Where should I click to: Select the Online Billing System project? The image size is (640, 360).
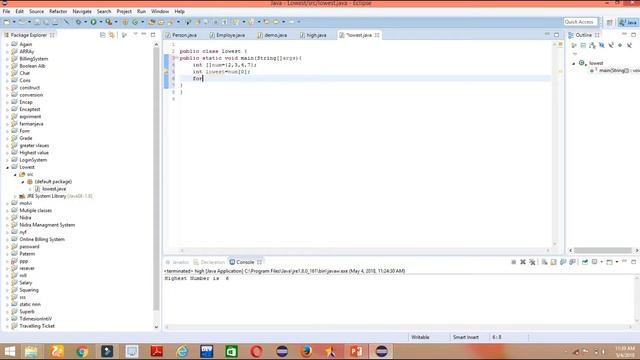[x=42, y=240]
